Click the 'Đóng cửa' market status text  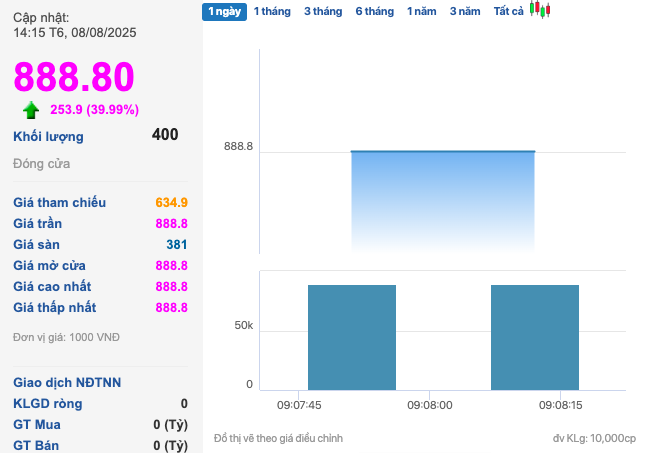tap(41, 163)
